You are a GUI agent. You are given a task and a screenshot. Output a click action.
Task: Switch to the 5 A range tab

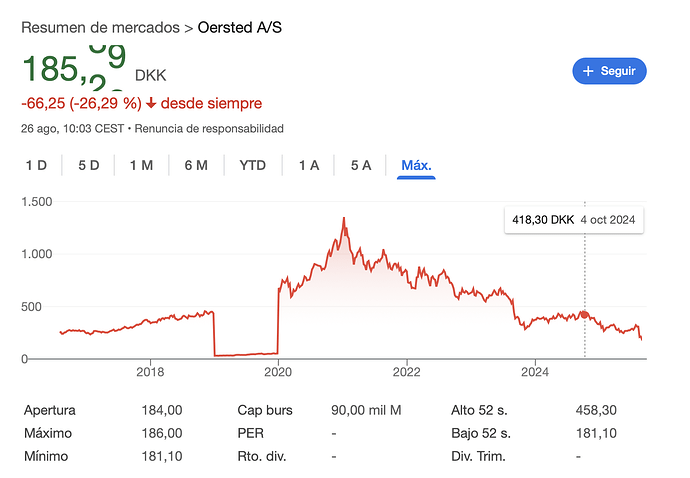coord(361,165)
